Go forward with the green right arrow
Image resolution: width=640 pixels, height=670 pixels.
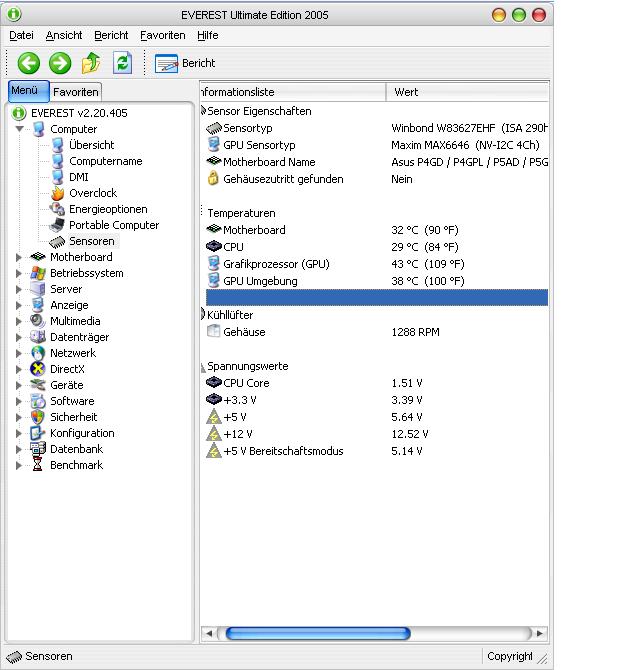pyautogui.click(x=60, y=63)
